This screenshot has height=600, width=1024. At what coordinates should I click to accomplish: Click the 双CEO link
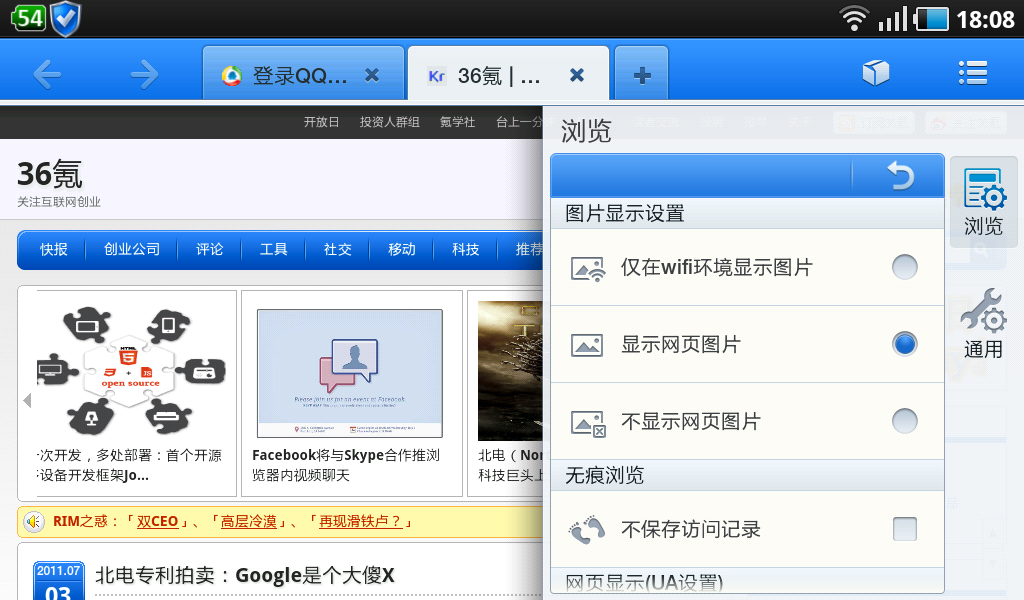click(x=157, y=522)
